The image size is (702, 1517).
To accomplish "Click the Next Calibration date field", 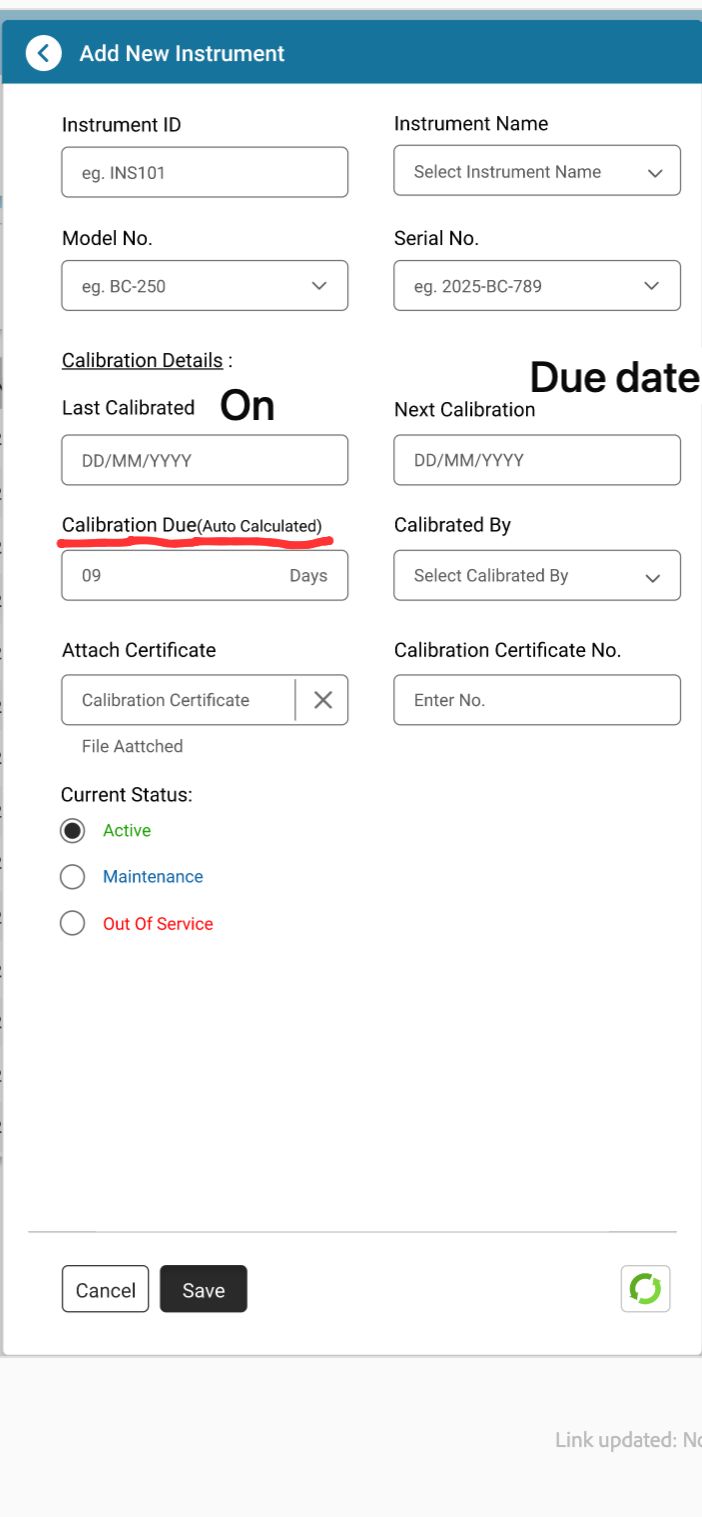I will [x=537, y=461].
